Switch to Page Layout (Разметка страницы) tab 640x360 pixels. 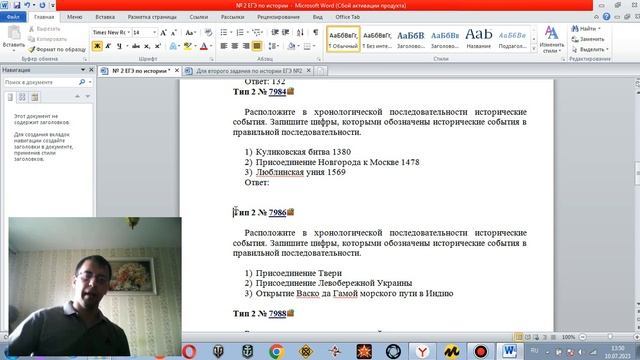coord(152,17)
